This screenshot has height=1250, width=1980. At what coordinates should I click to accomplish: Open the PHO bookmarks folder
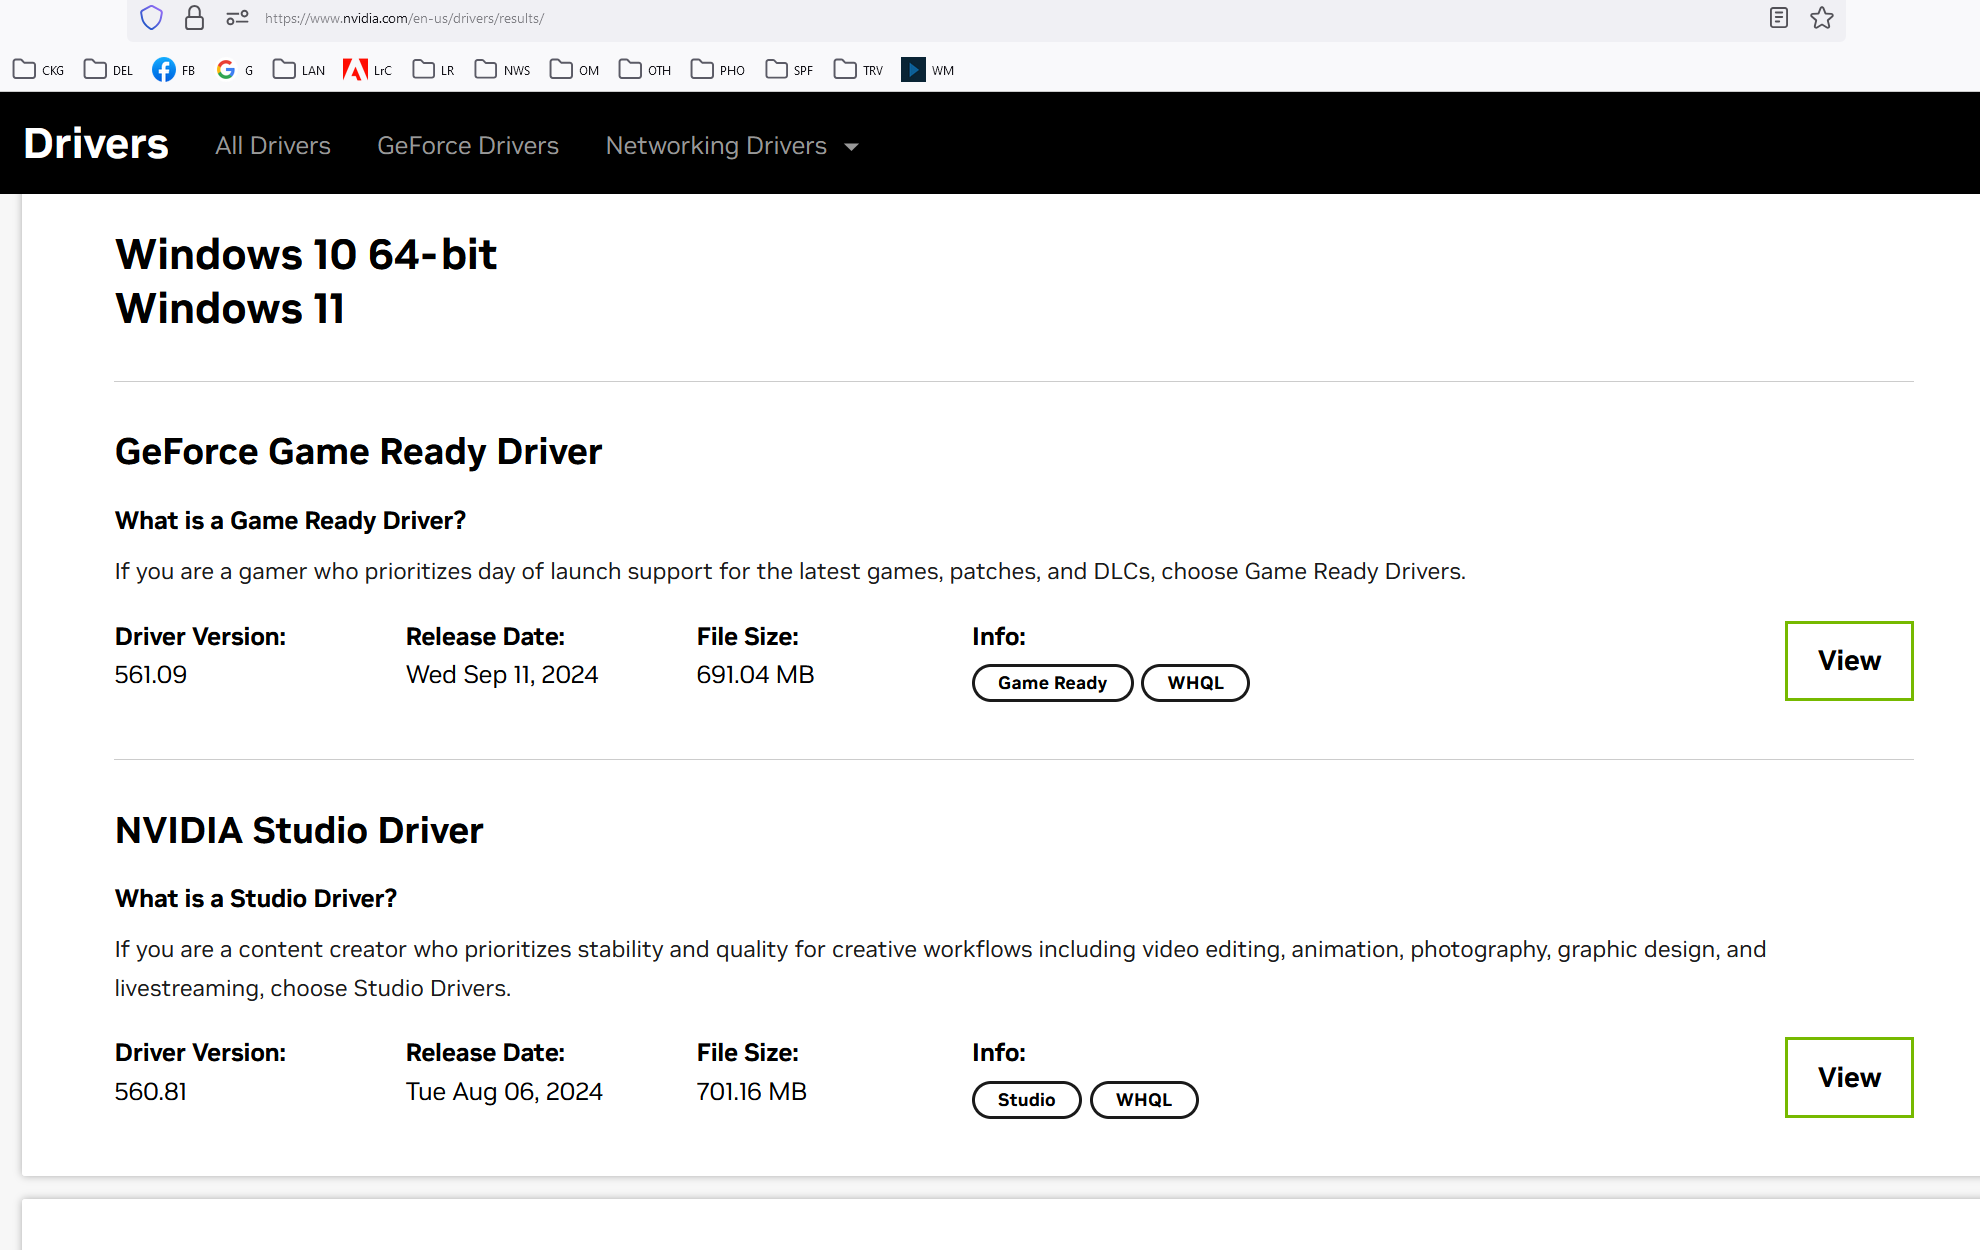click(x=718, y=70)
